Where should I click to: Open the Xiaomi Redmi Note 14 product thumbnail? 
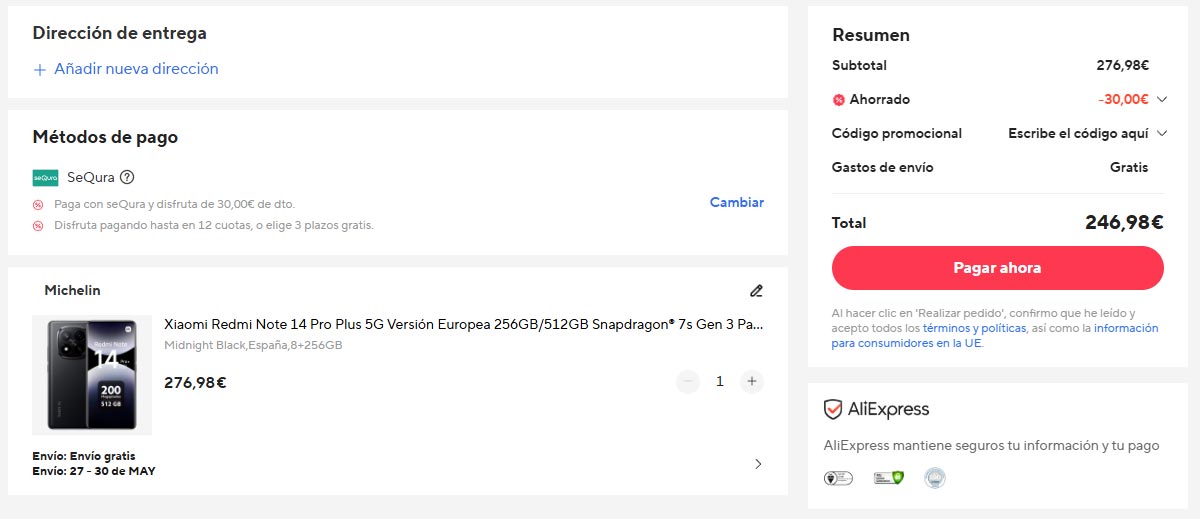point(92,375)
